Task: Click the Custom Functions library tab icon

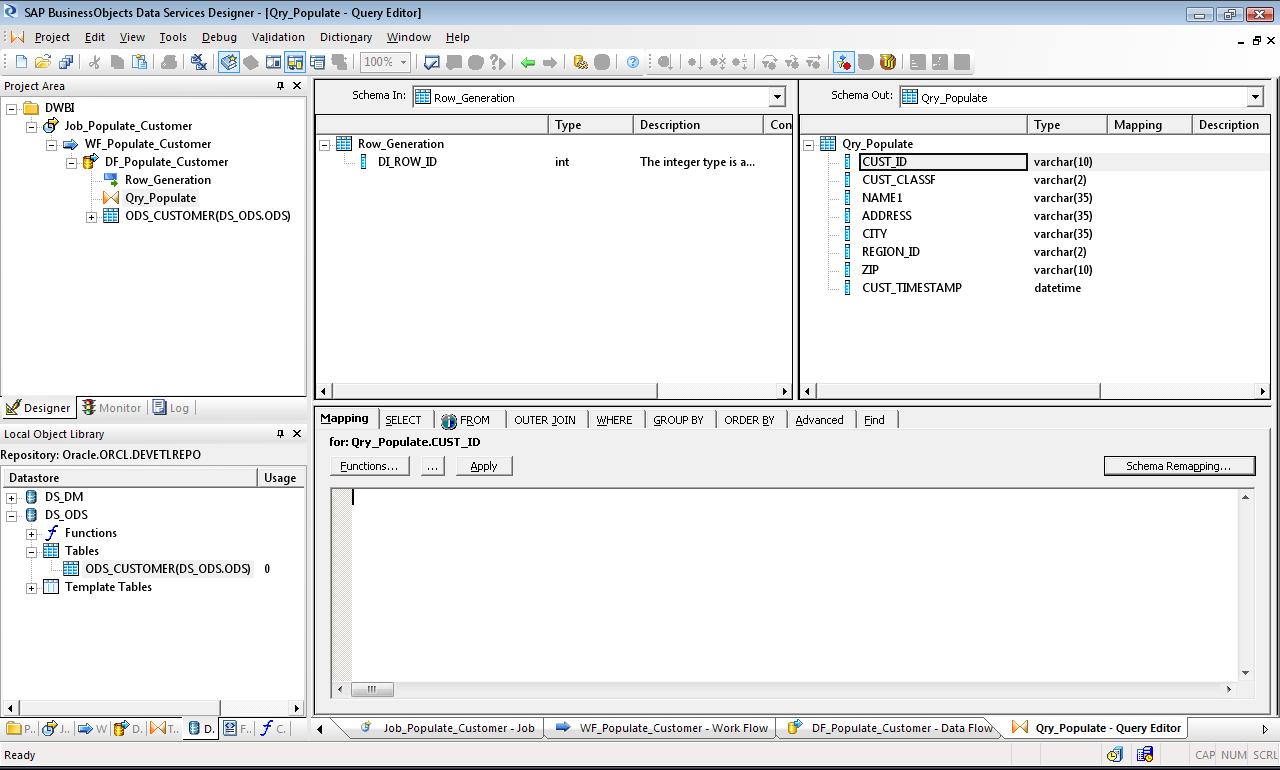Action: point(273,728)
